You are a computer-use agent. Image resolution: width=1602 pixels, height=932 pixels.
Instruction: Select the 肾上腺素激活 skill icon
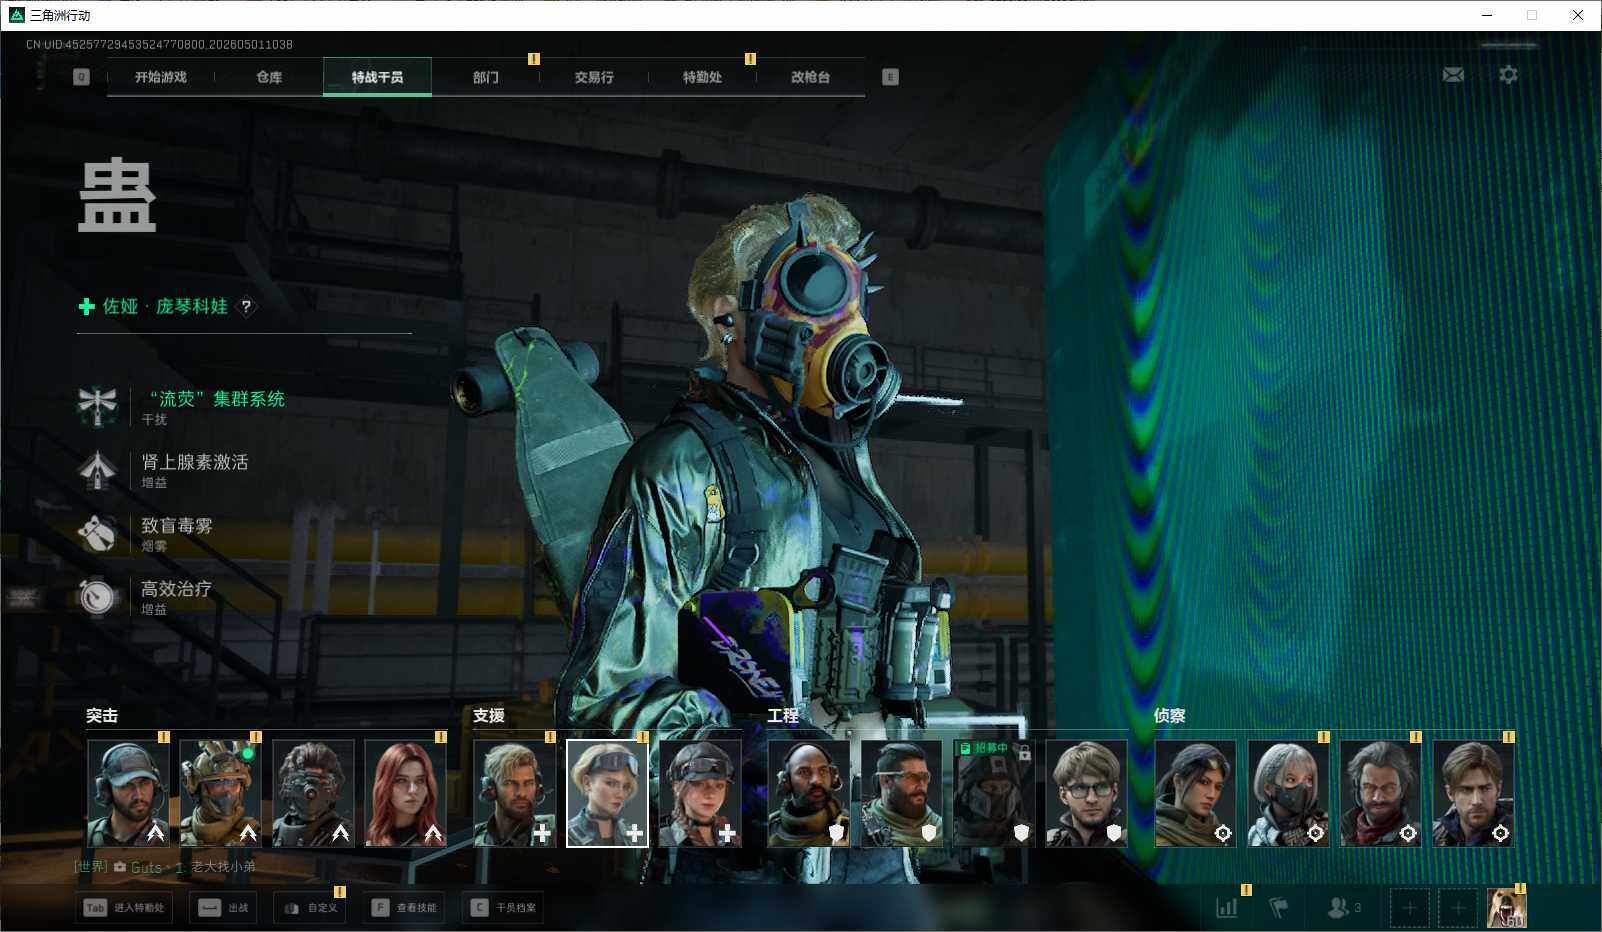pyautogui.click(x=98, y=469)
